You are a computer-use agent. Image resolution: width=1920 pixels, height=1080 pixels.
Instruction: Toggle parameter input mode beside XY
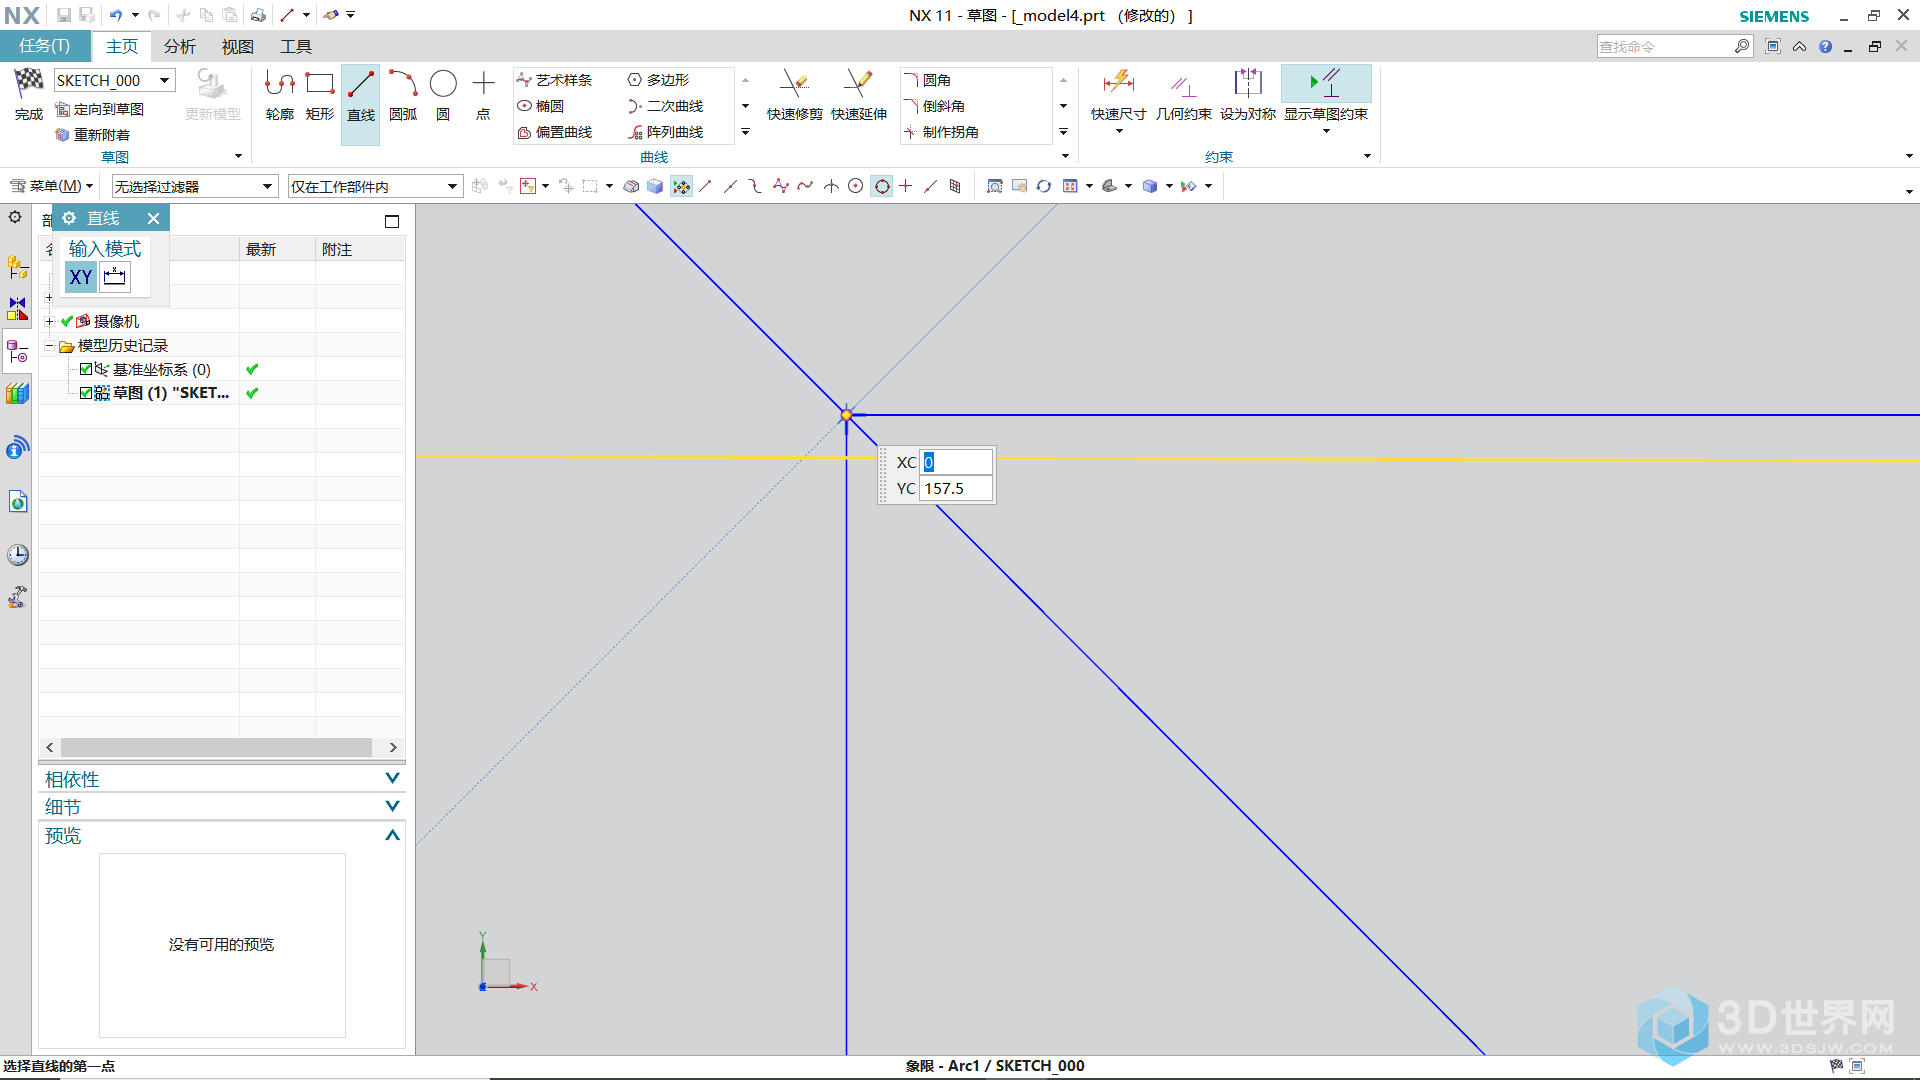coord(115,277)
